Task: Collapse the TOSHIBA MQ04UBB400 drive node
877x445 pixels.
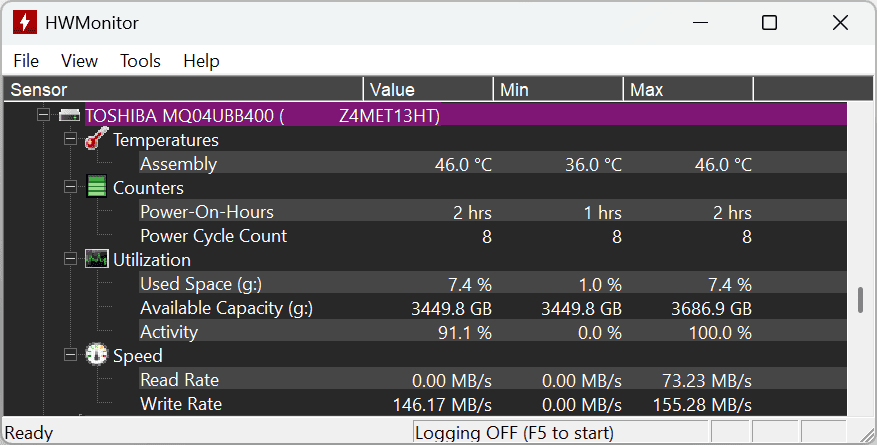Action: pos(43,115)
